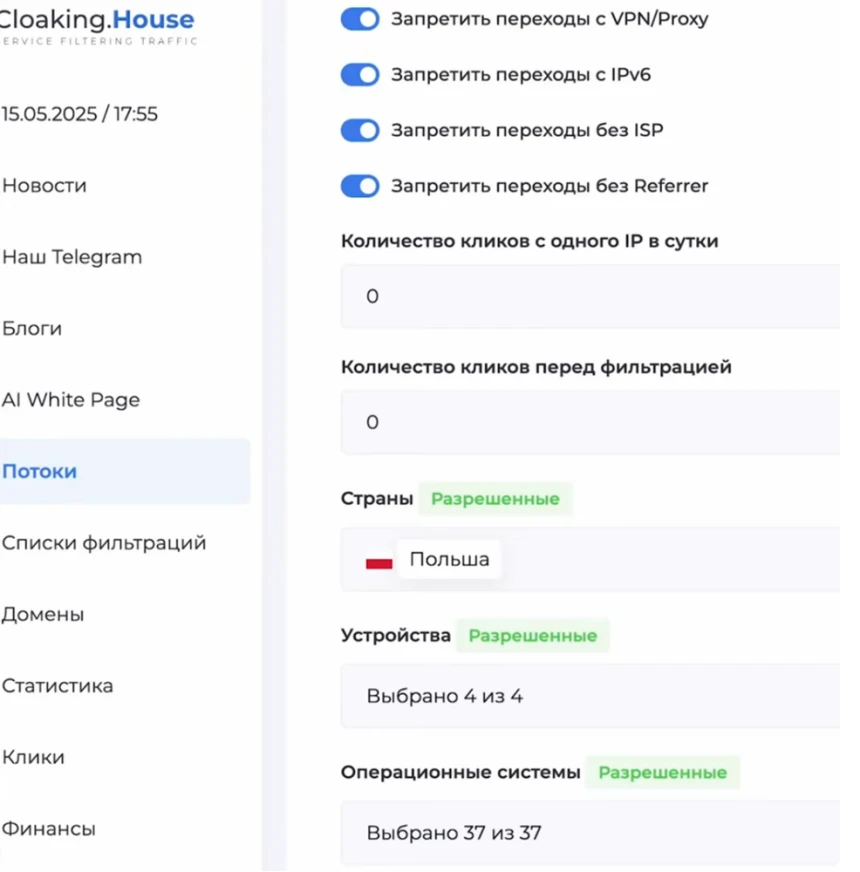
Task: Navigate to AI White Page
Action: click(x=71, y=400)
